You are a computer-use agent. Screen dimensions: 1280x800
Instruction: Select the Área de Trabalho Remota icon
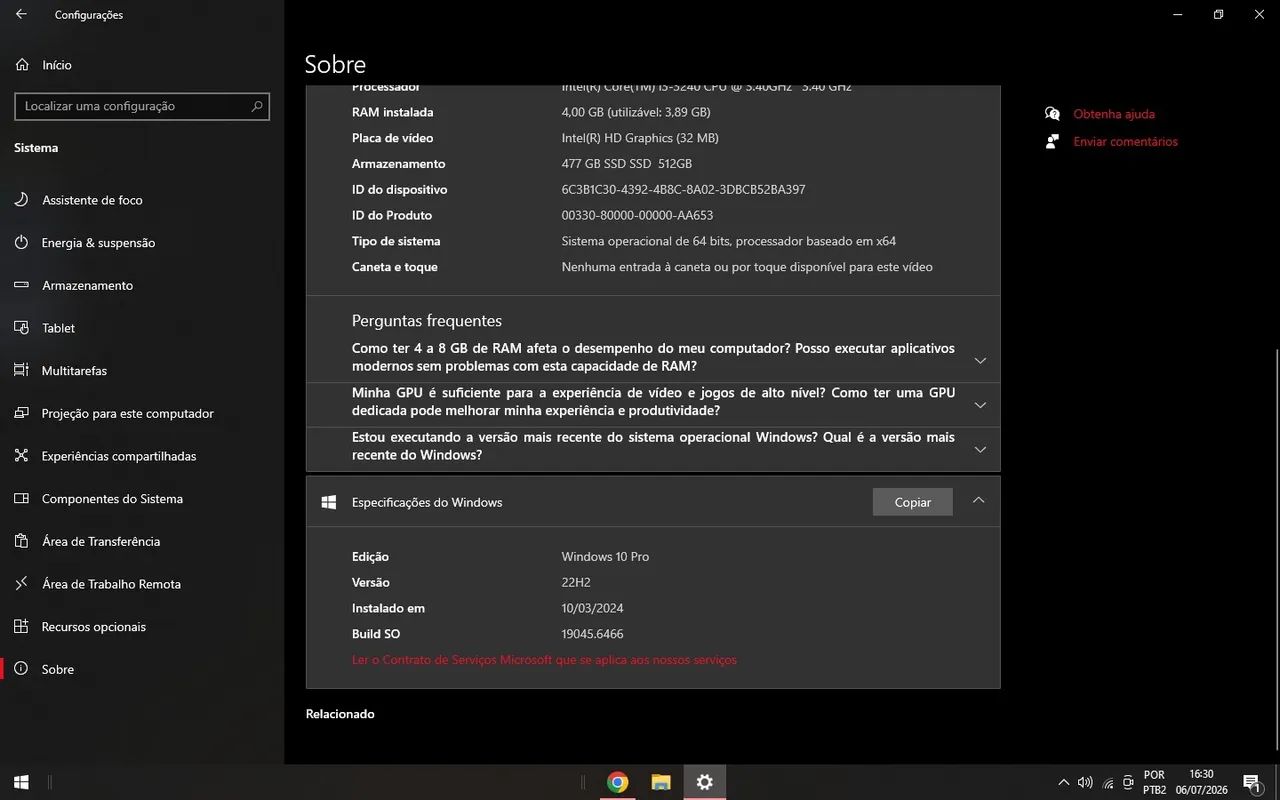pyautogui.click(x=22, y=584)
